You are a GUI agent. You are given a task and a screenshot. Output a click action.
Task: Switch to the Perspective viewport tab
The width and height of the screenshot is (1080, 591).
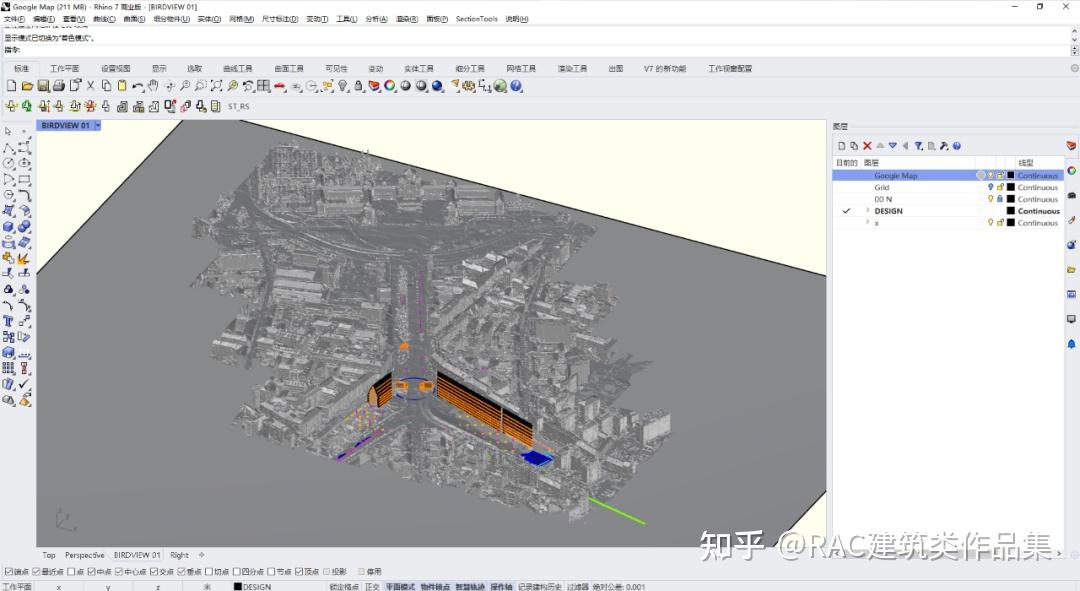click(x=85, y=555)
